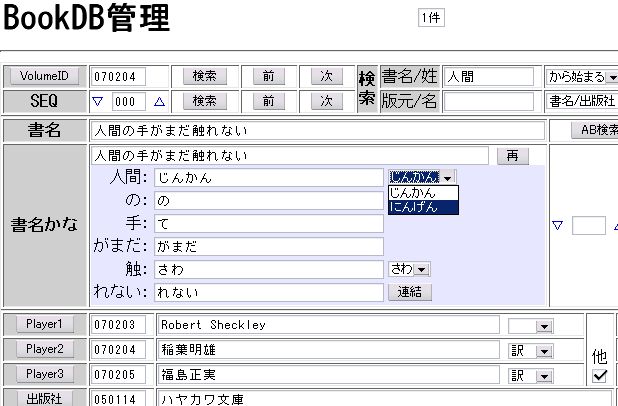Select じんかん option in the dropdown list
The height and width of the screenshot is (406, 618).
[422, 192]
